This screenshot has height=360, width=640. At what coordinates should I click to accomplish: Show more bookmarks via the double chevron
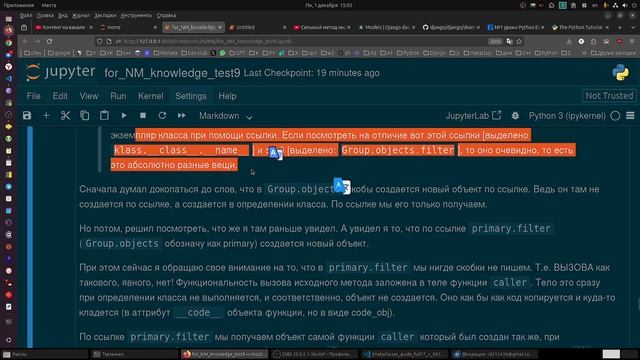coord(584,53)
